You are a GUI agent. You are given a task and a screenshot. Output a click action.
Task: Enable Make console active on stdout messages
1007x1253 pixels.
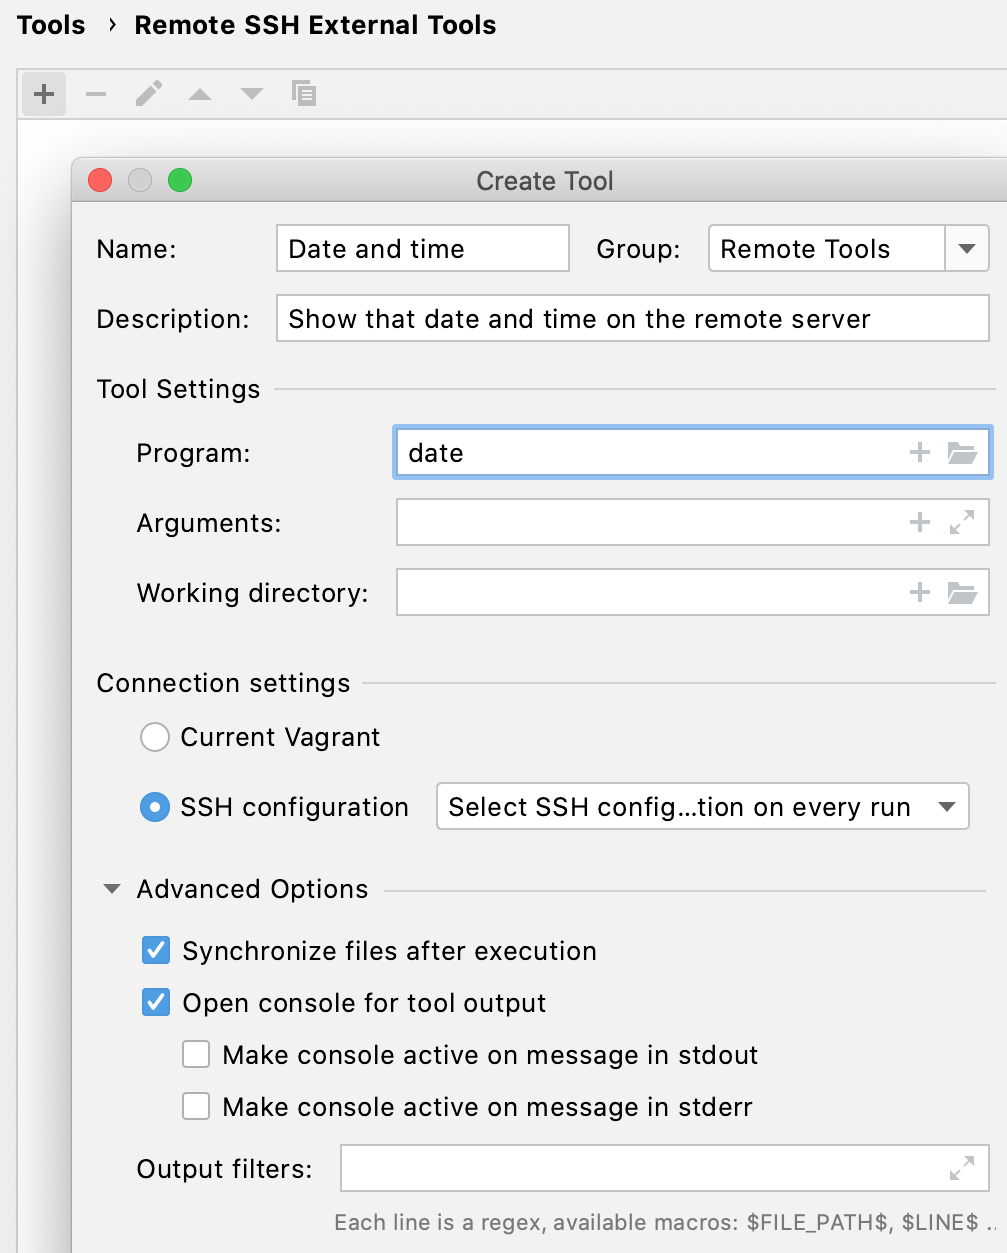(196, 1054)
